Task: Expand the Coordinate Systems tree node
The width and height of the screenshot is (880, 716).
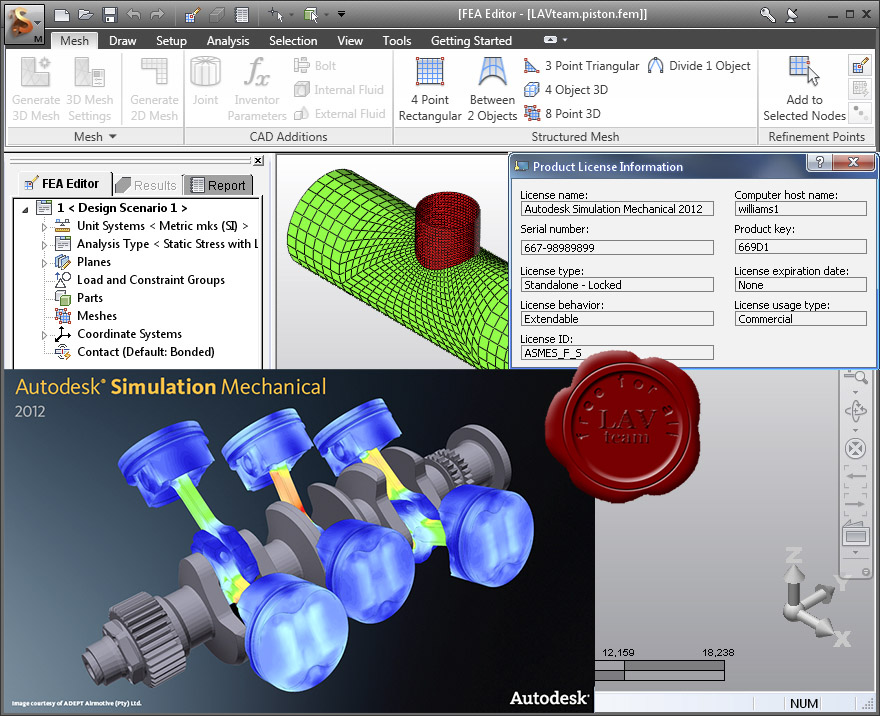Action: pyautogui.click(x=44, y=335)
